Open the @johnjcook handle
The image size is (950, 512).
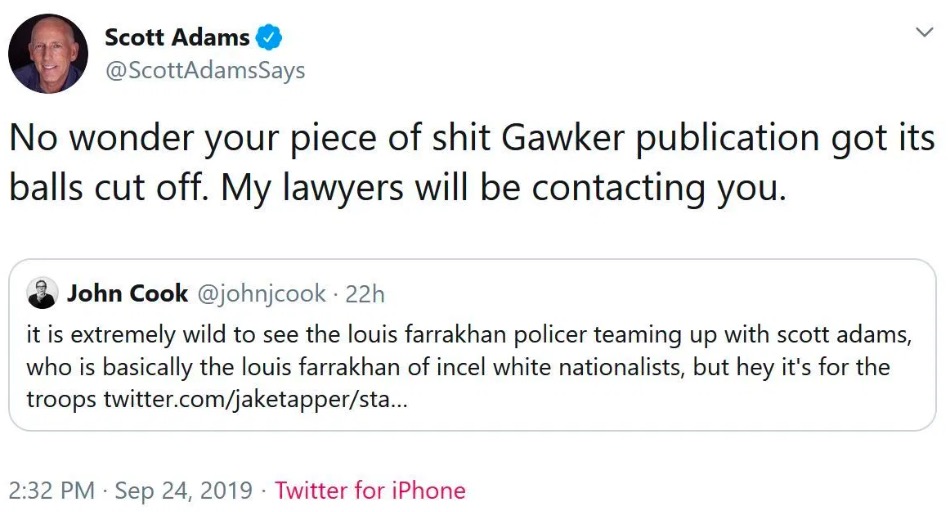tap(261, 293)
